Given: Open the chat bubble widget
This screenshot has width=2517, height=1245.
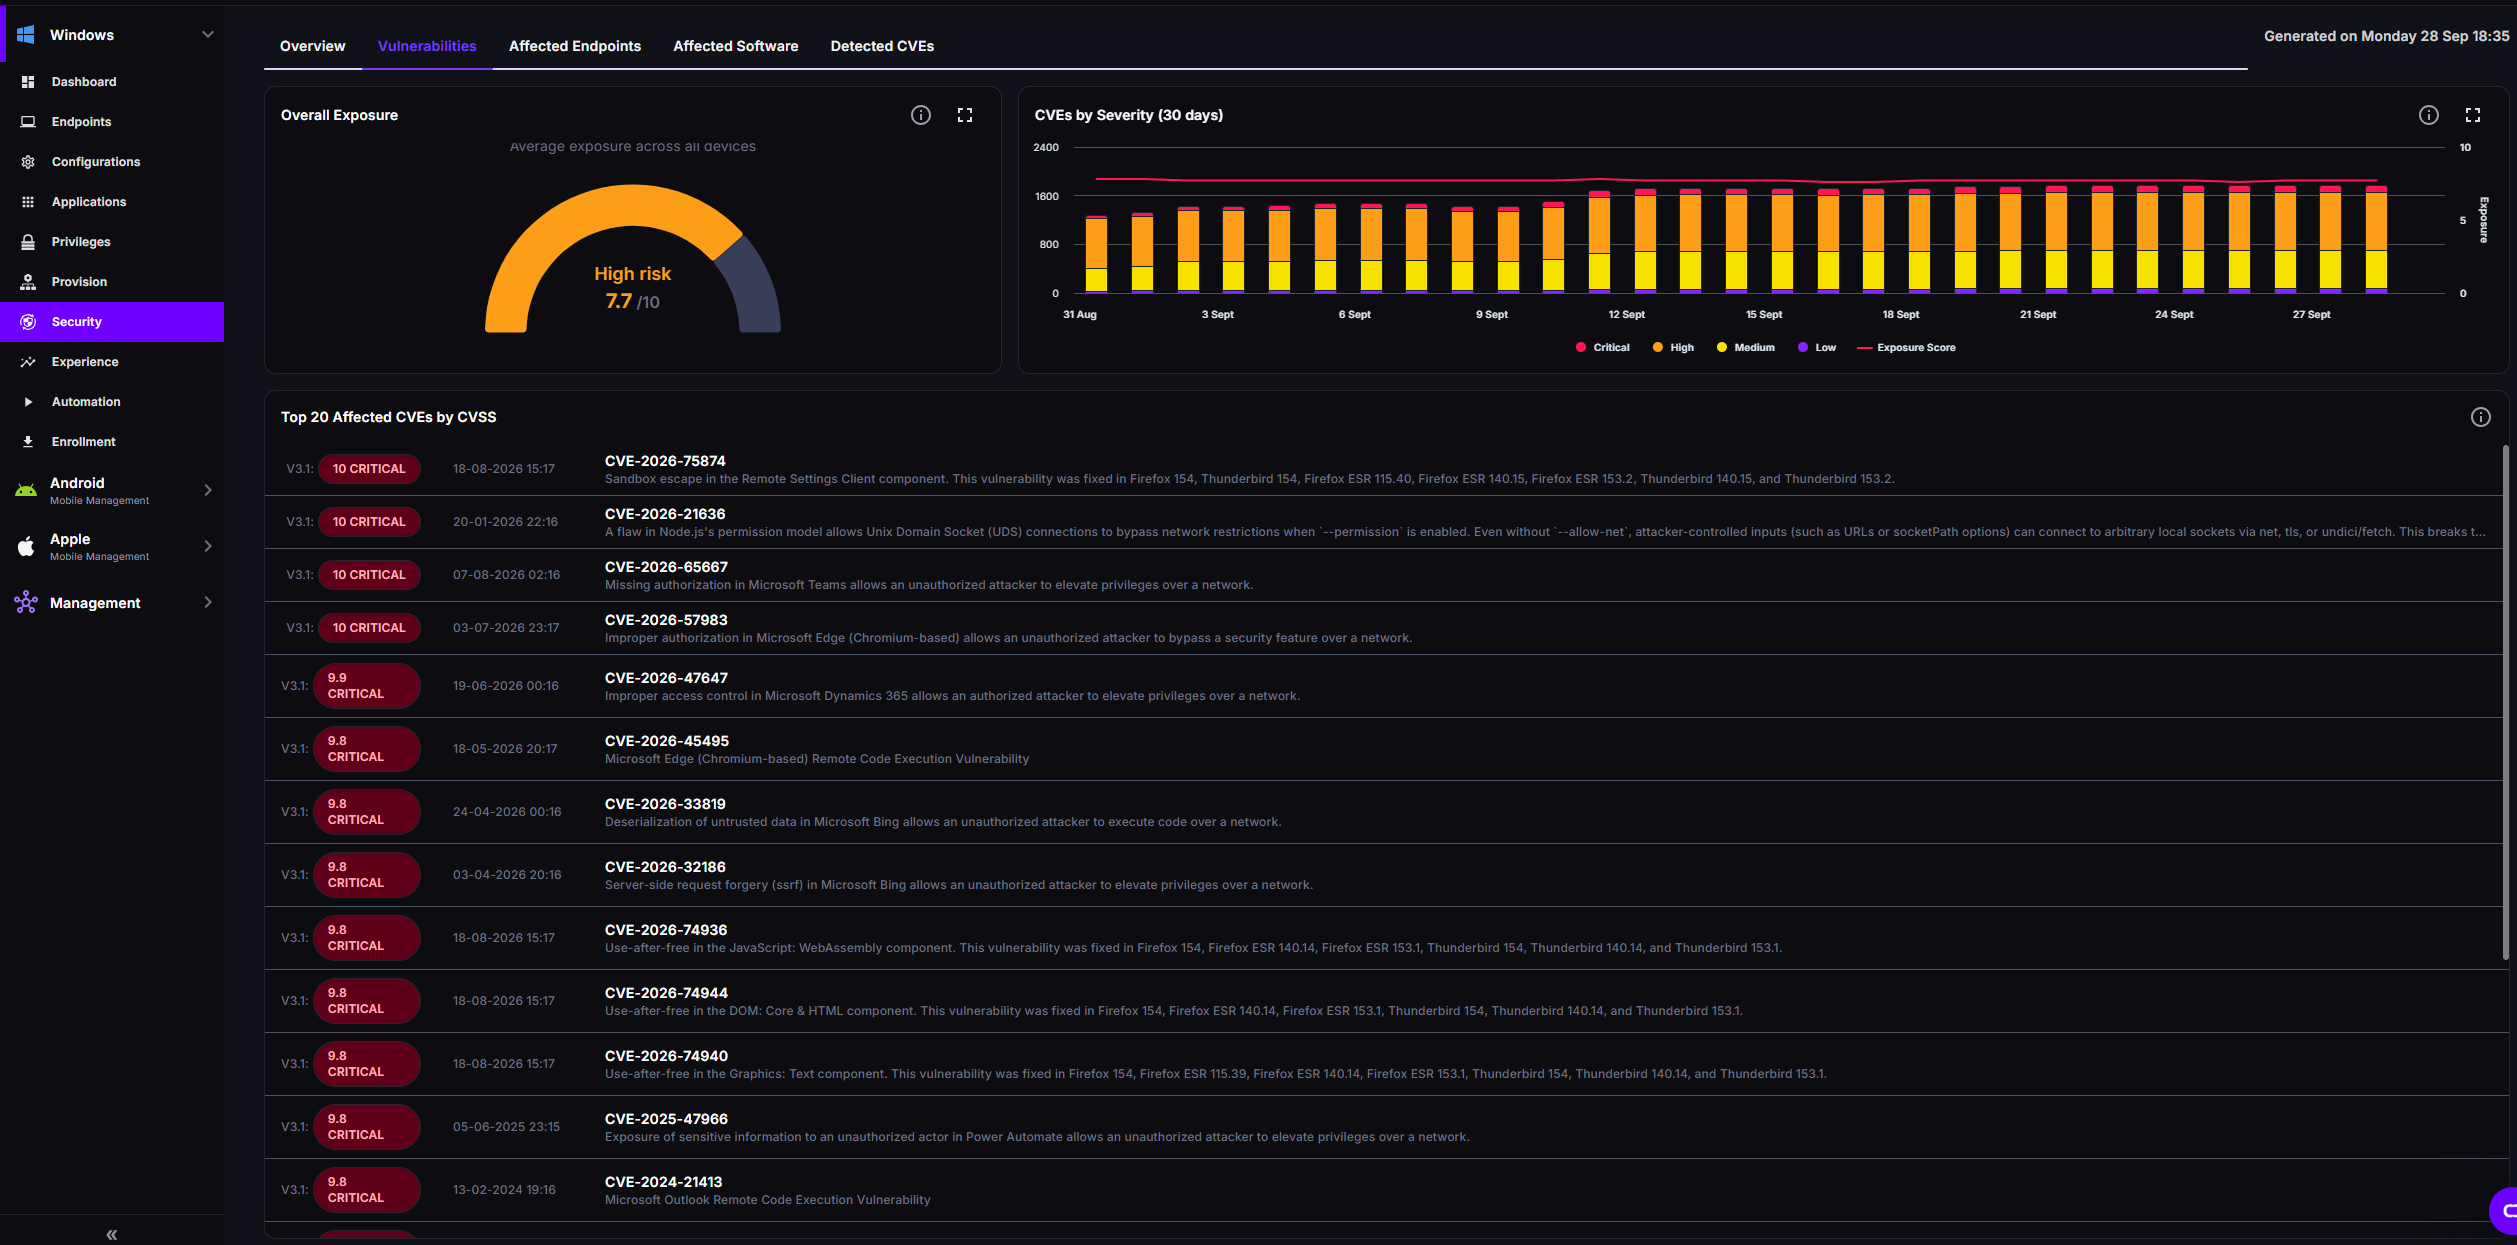Looking at the screenshot, I should [x=2506, y=1211].
